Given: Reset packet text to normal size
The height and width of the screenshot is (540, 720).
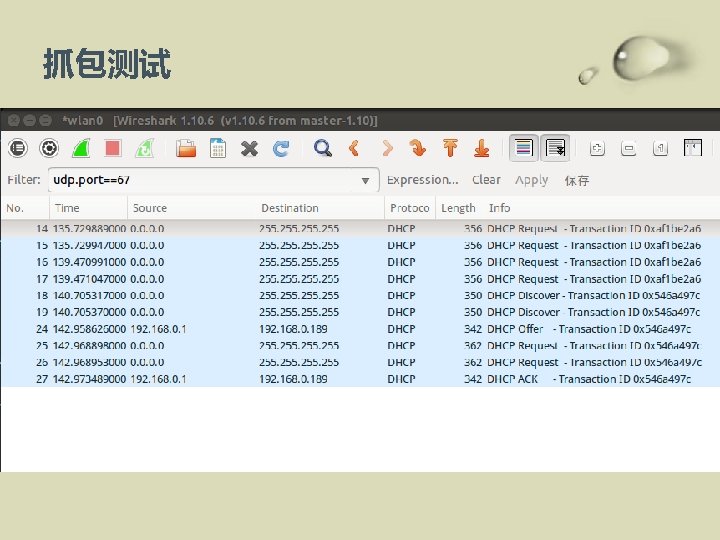Looking at the screenshot, I should click(x=660, y=148).
